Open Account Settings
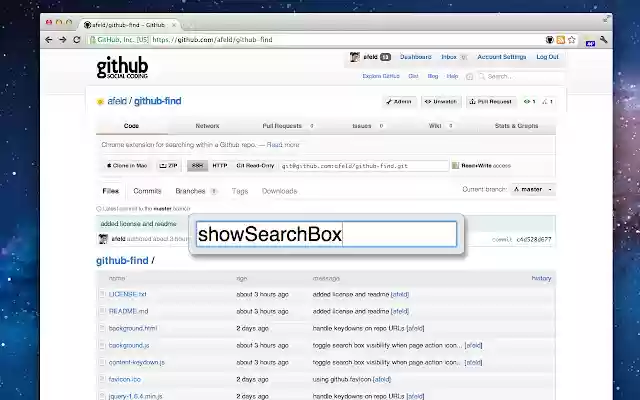 [x=502, y=57]
